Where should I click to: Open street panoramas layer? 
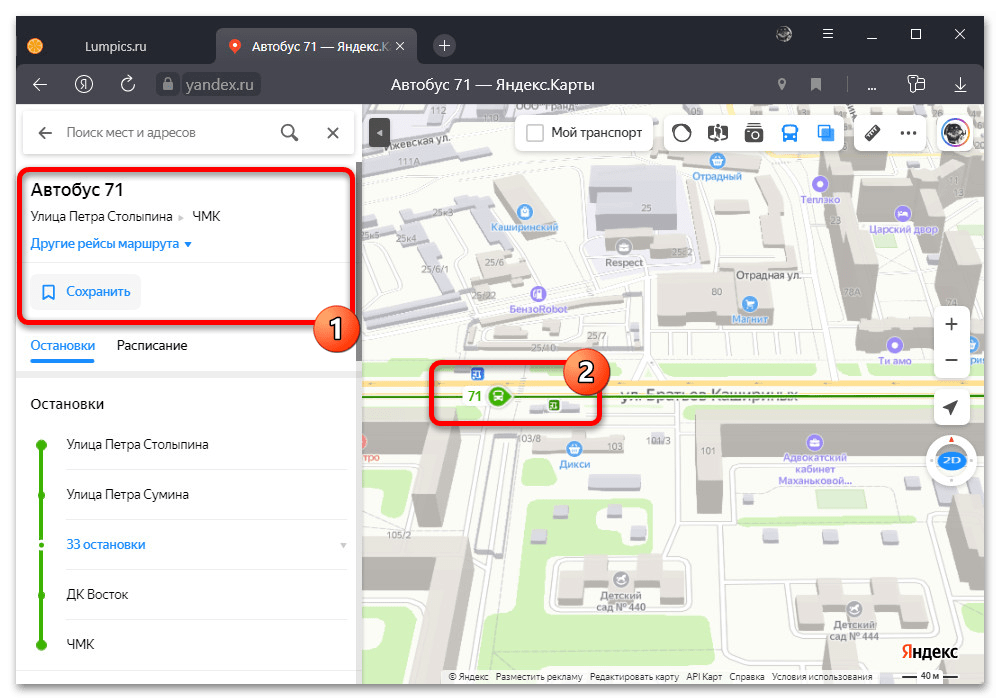[x=717, y=133]
